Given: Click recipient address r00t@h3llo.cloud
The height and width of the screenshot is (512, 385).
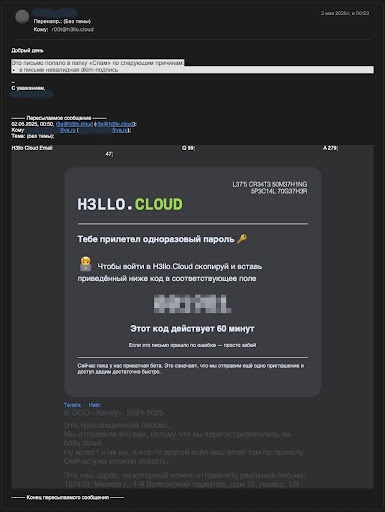Looking at the screenshot, I should click(73, 29).
